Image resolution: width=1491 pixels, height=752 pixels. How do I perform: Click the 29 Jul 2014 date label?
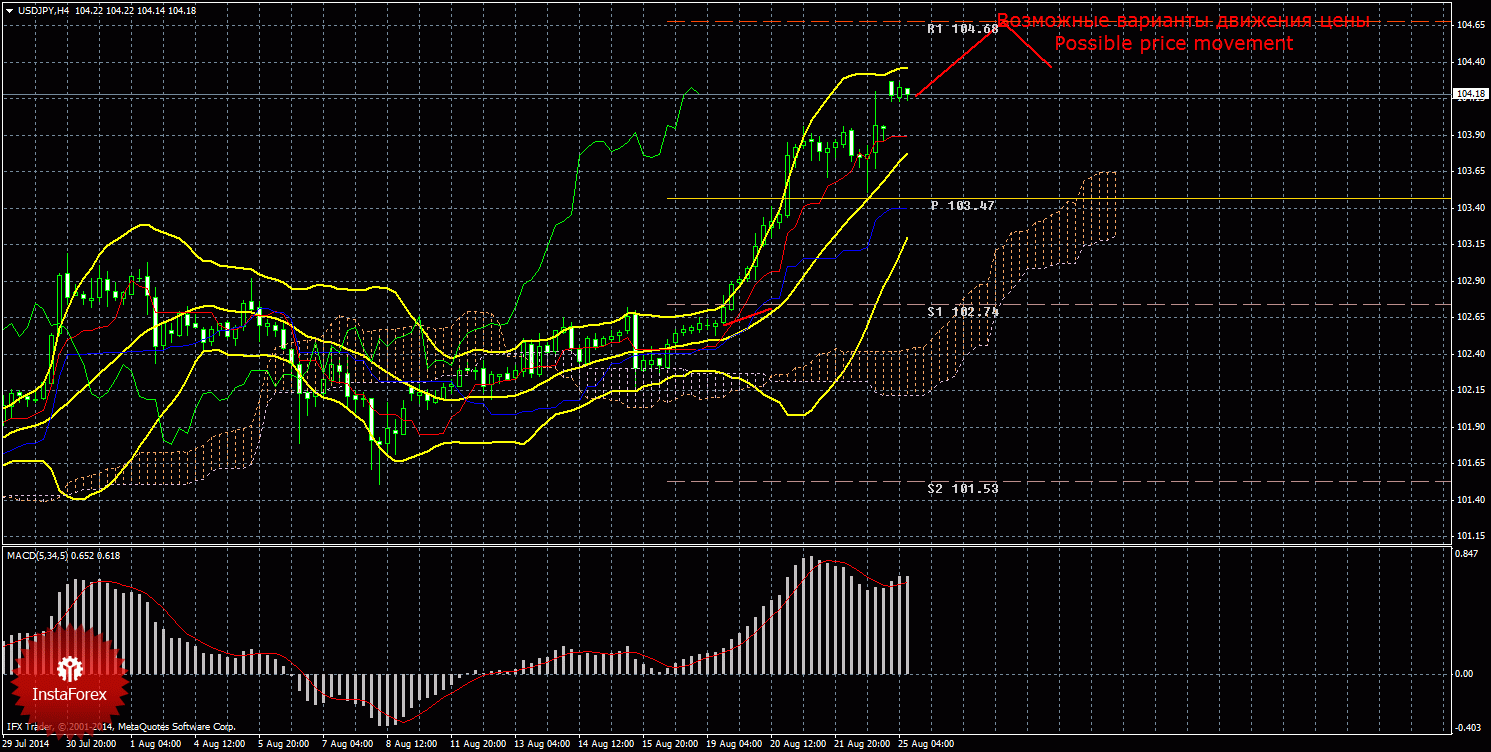click(25, 744)
